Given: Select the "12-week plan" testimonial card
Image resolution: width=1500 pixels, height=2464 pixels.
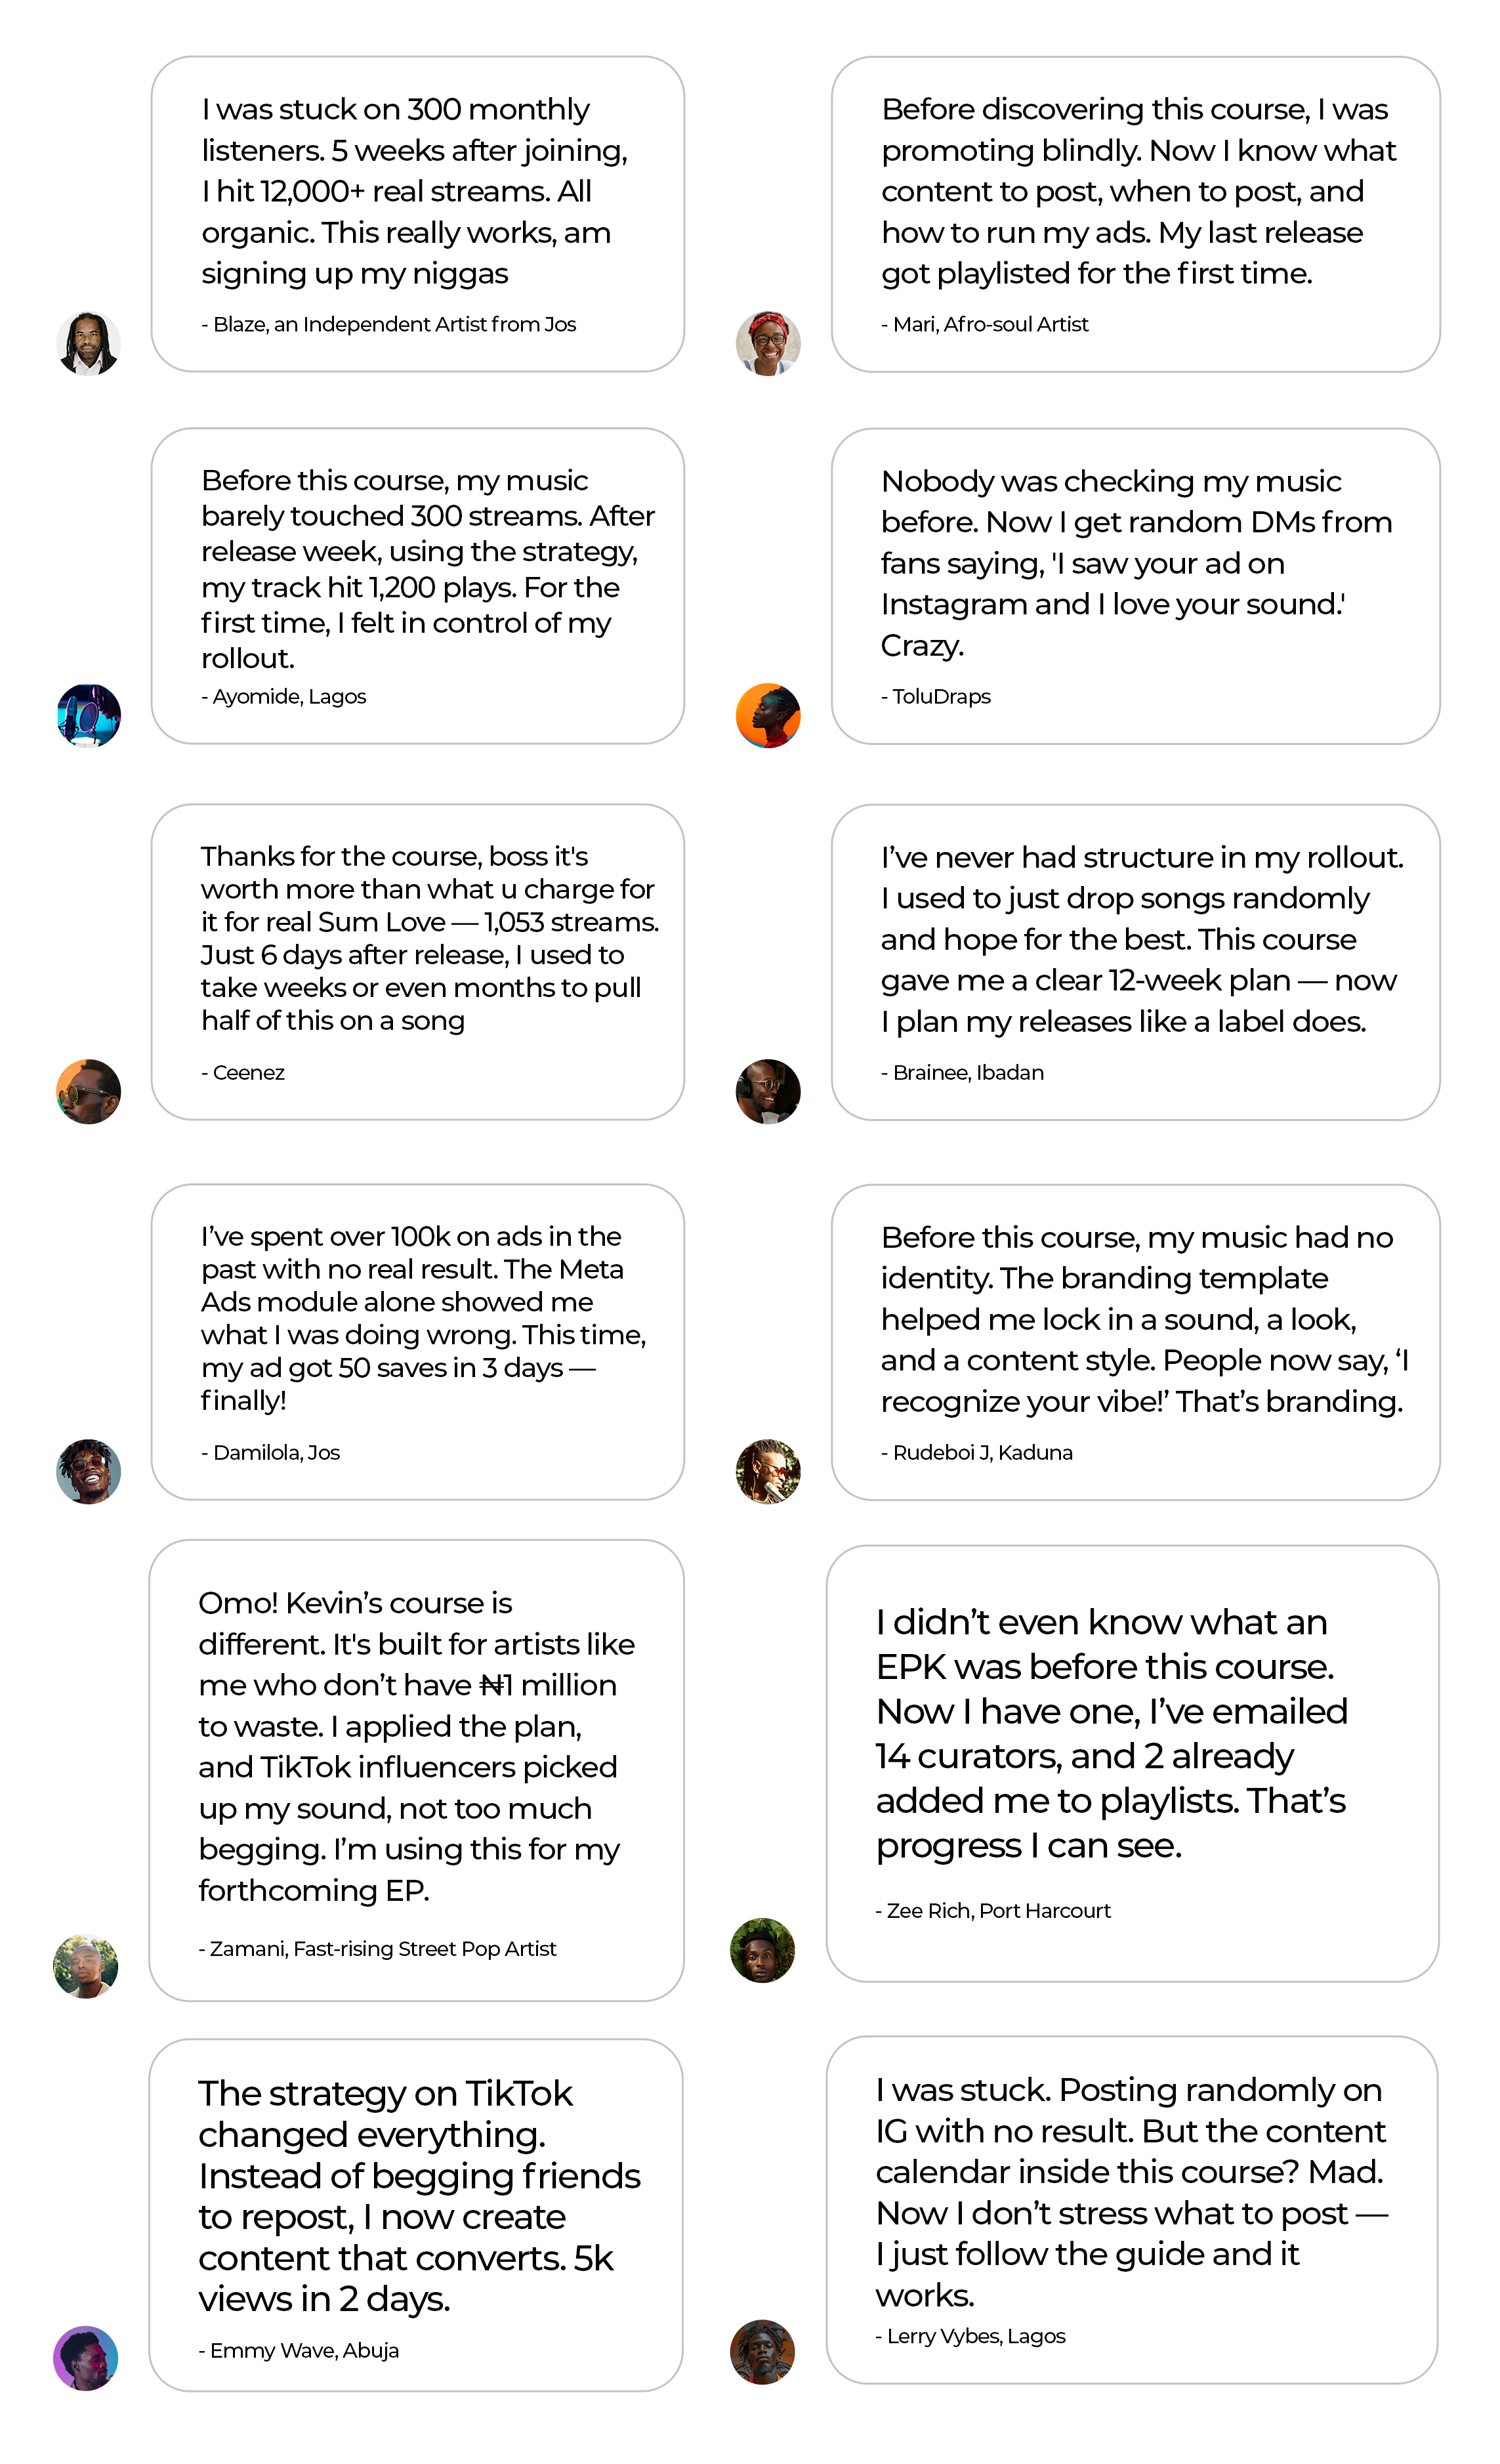Looking at the screenshot, I should point(1135,961).
